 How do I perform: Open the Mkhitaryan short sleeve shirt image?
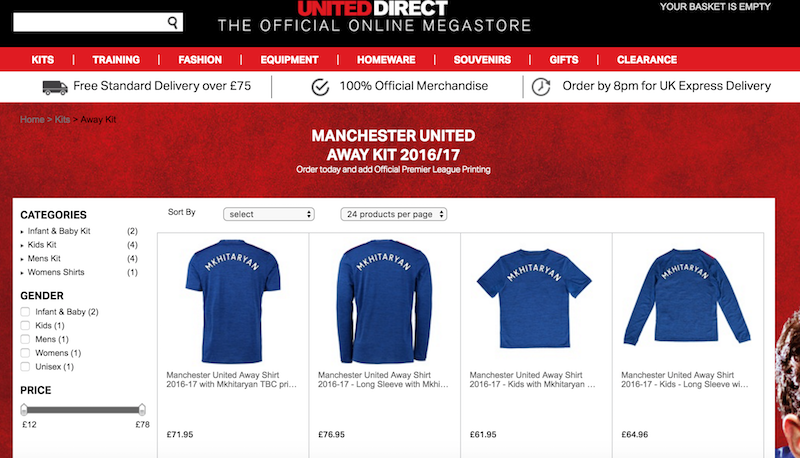tap(232, 301)
